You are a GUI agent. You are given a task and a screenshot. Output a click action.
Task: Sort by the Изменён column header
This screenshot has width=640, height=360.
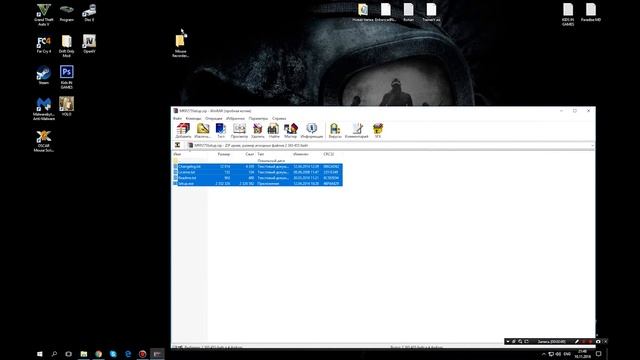[x=301, y=154]
